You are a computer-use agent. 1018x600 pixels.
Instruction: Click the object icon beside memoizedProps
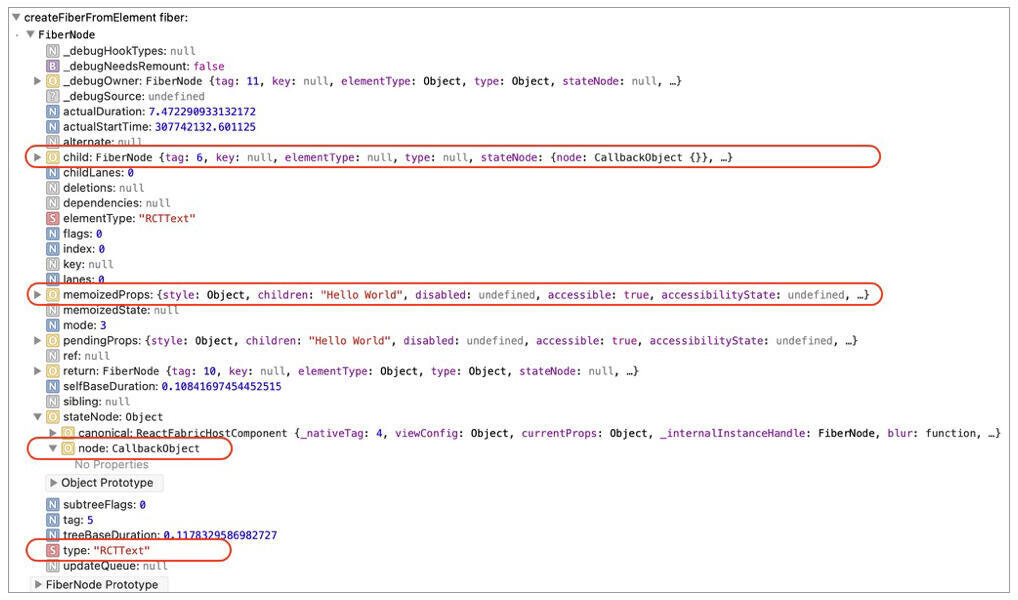pyautogui.click(x=53, y=295)
